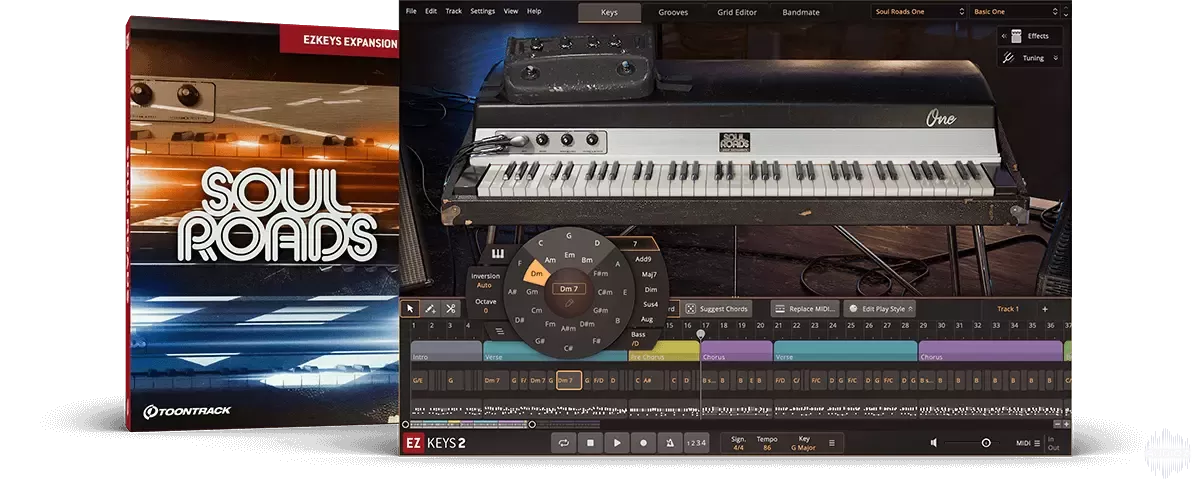Select the highlighted Dm 7 chord block

(568, 380)
